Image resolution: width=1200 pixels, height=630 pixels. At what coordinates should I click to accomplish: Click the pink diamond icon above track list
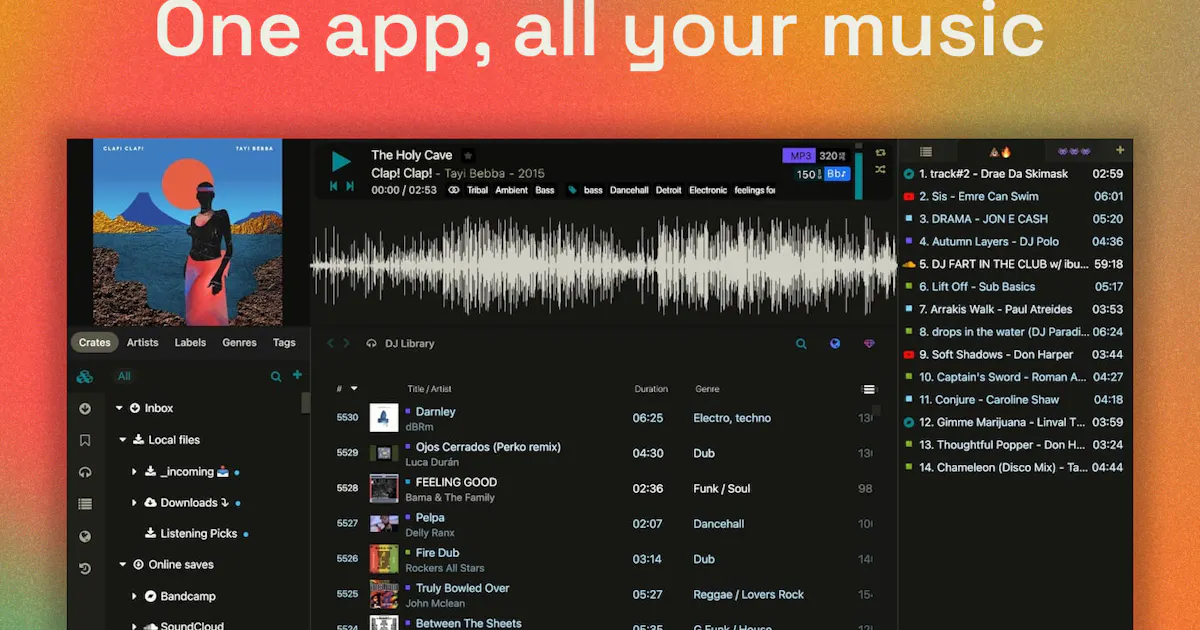(869, 344)
